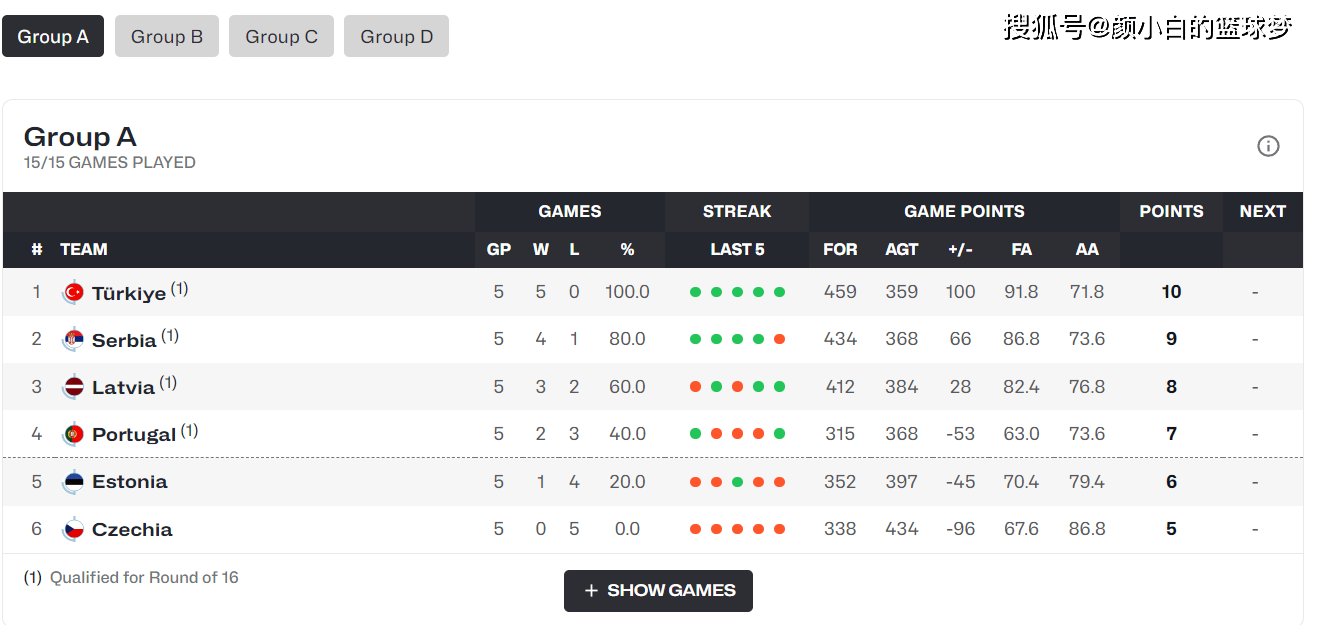This screenshot has width=1323, height=625.
Task: Expand games with the SHOW GAMES button
Action: click(x=658, y=591)
